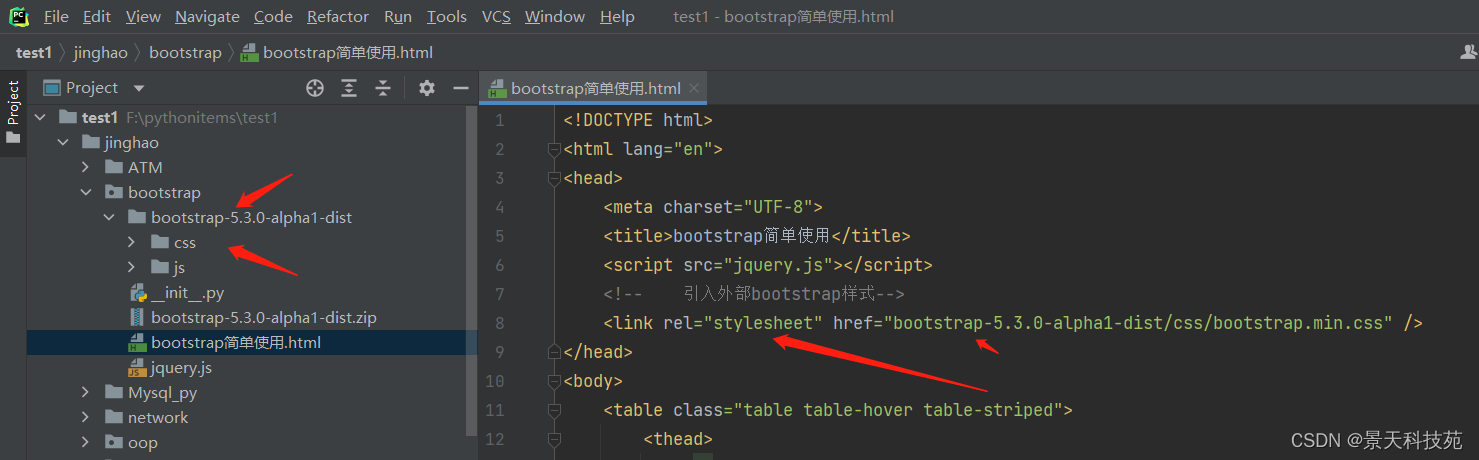Expand the Mysql_py folder
This screenshot has width=1479, height=460.
(86, 393)
